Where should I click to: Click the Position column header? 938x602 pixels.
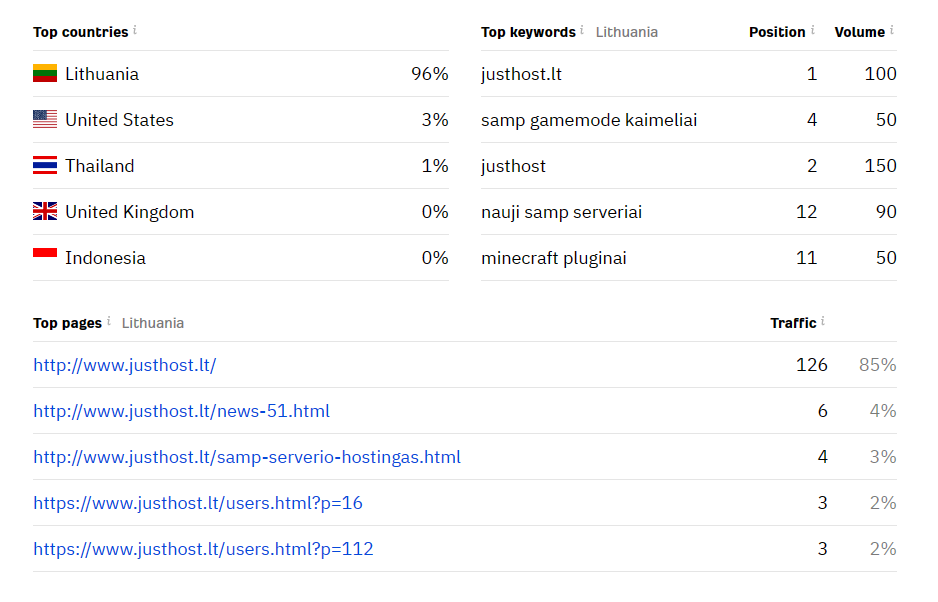[x=777, y=32]
